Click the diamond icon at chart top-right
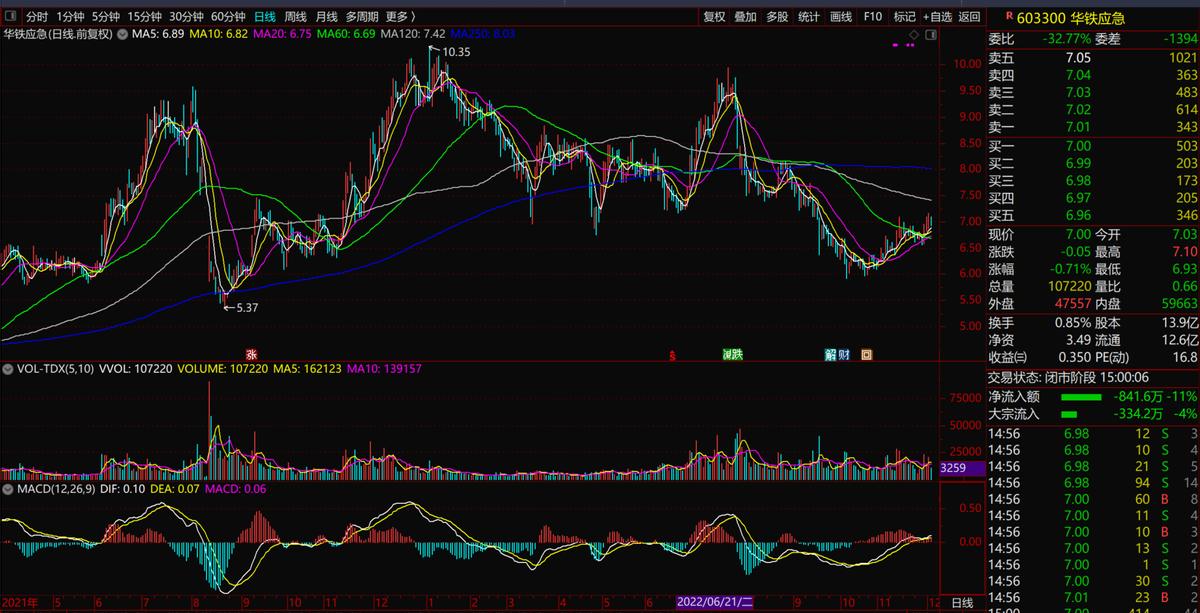 (x=913, y=34)
